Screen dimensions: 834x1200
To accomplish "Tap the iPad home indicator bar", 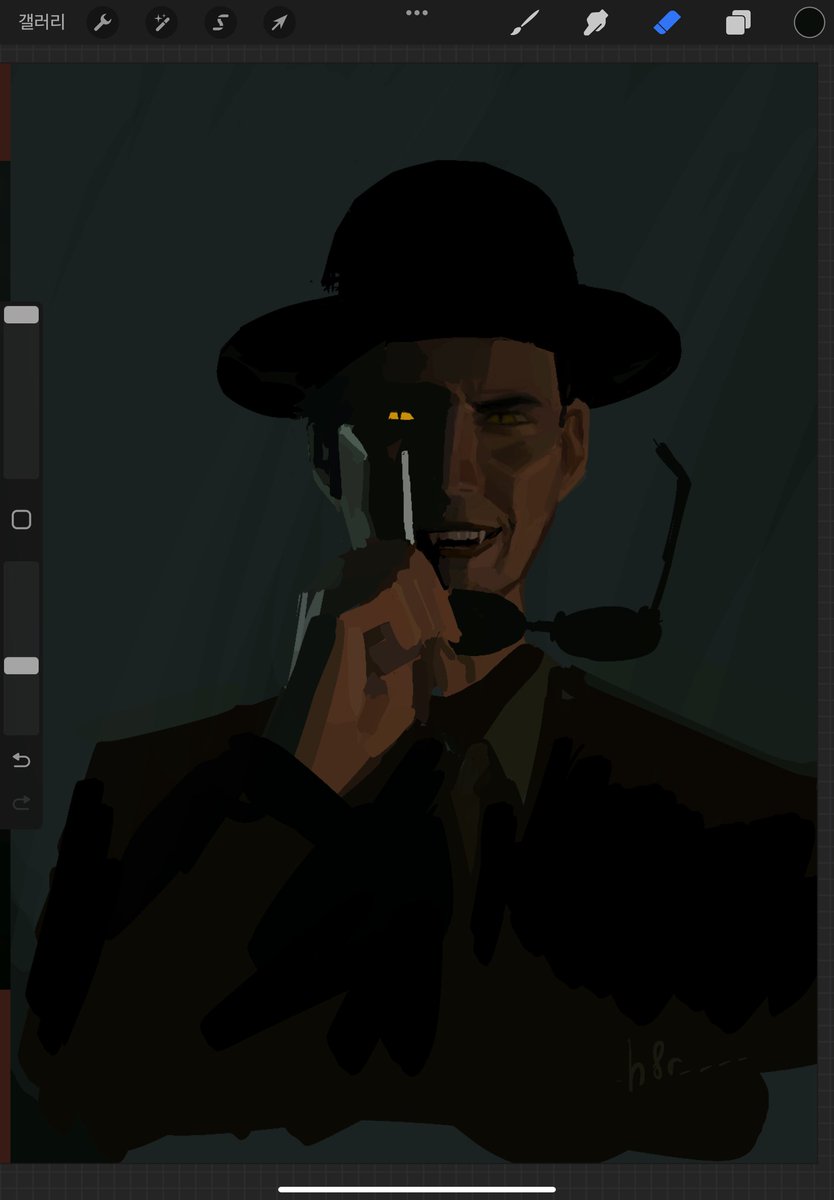I will click(x=417, y=1189).
